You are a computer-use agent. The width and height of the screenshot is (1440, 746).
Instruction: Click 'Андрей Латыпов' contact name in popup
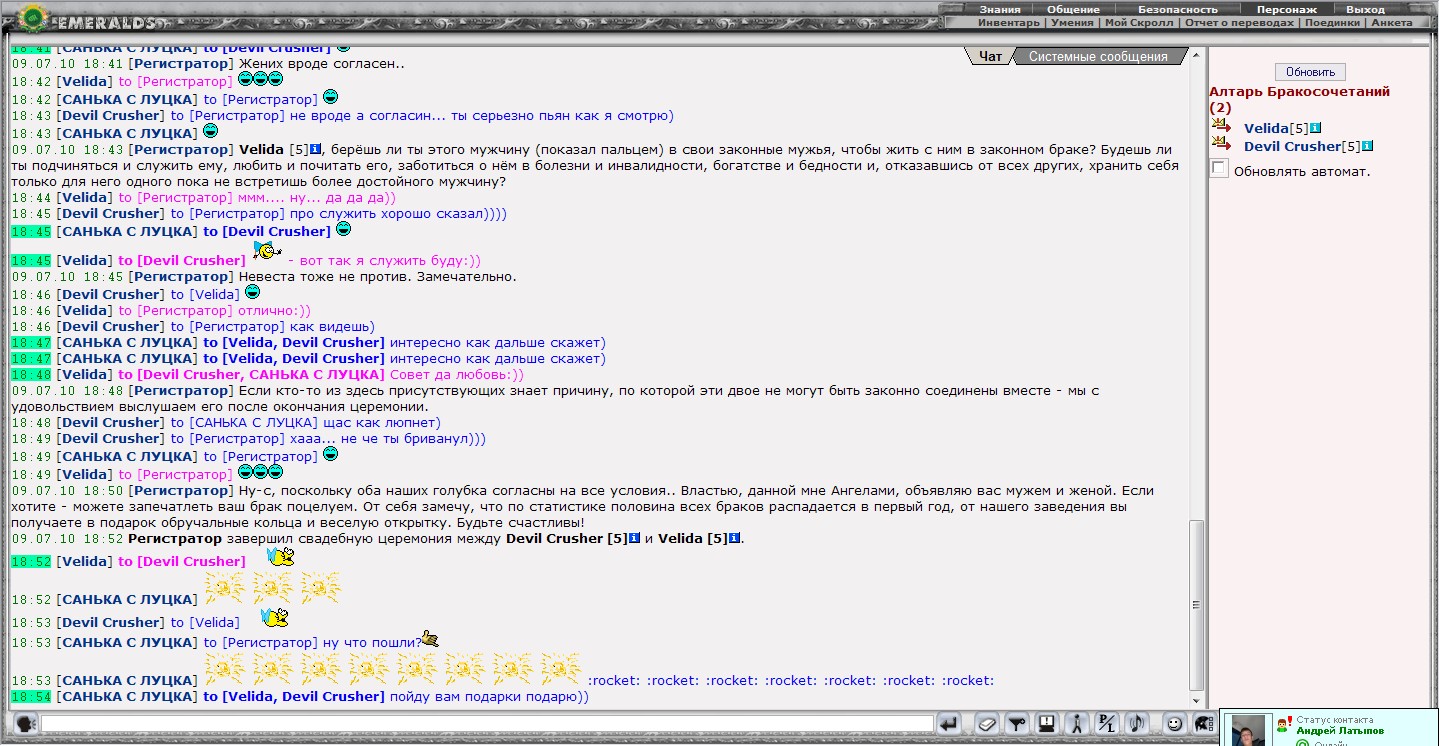[x=1340, y=731]
